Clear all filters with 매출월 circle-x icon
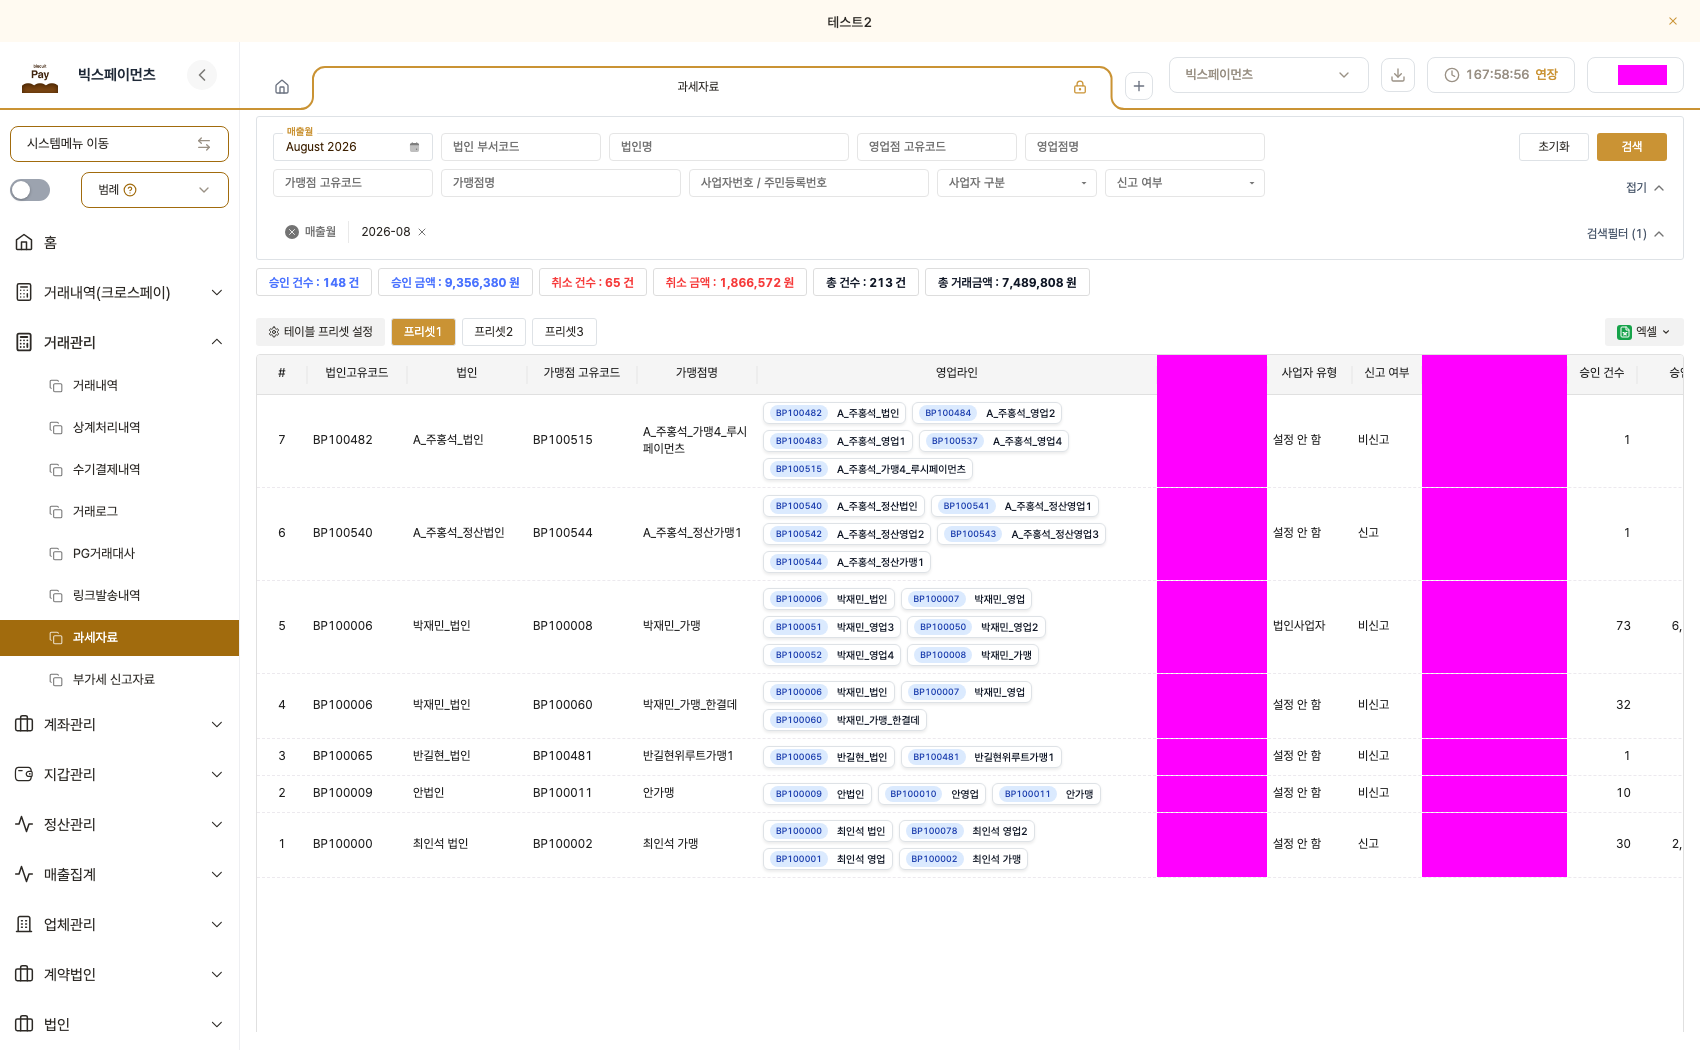The height and width of the screenshot is (1050, 1700). point(292,232)
